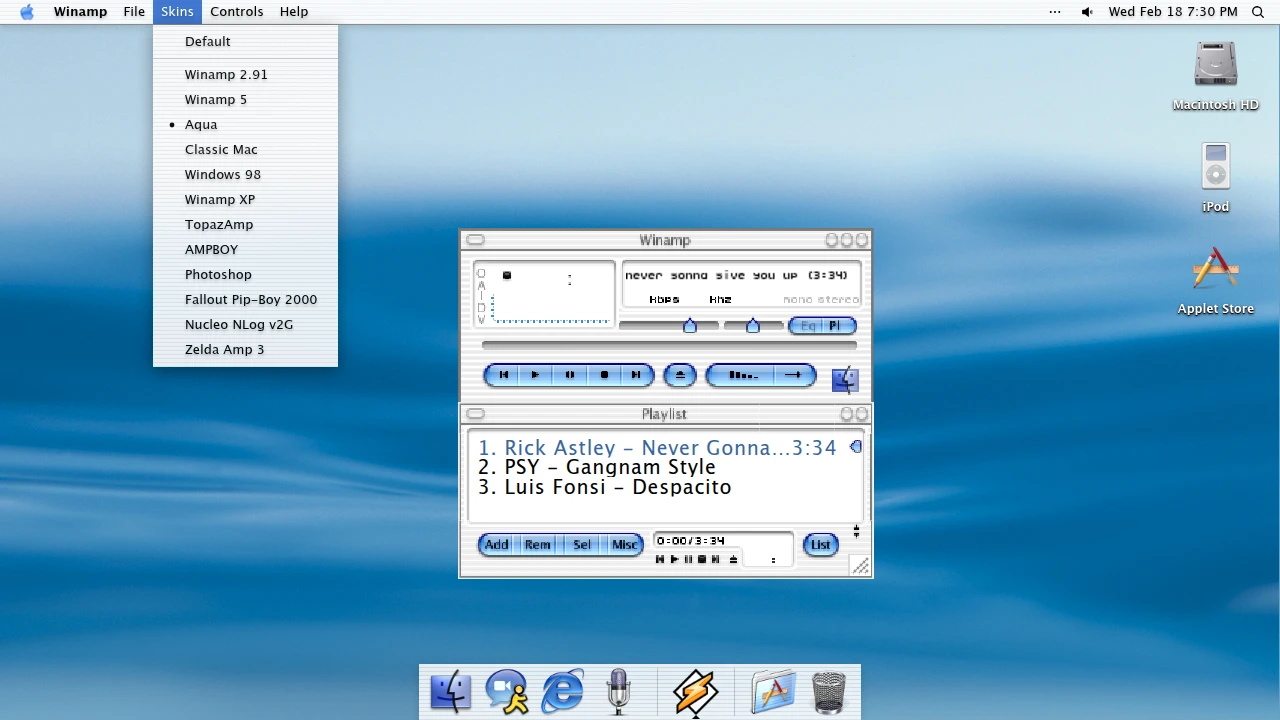Open the Misc menu in Playlist window
This screenshot has width=1280, height=720.
click(624, 544)
